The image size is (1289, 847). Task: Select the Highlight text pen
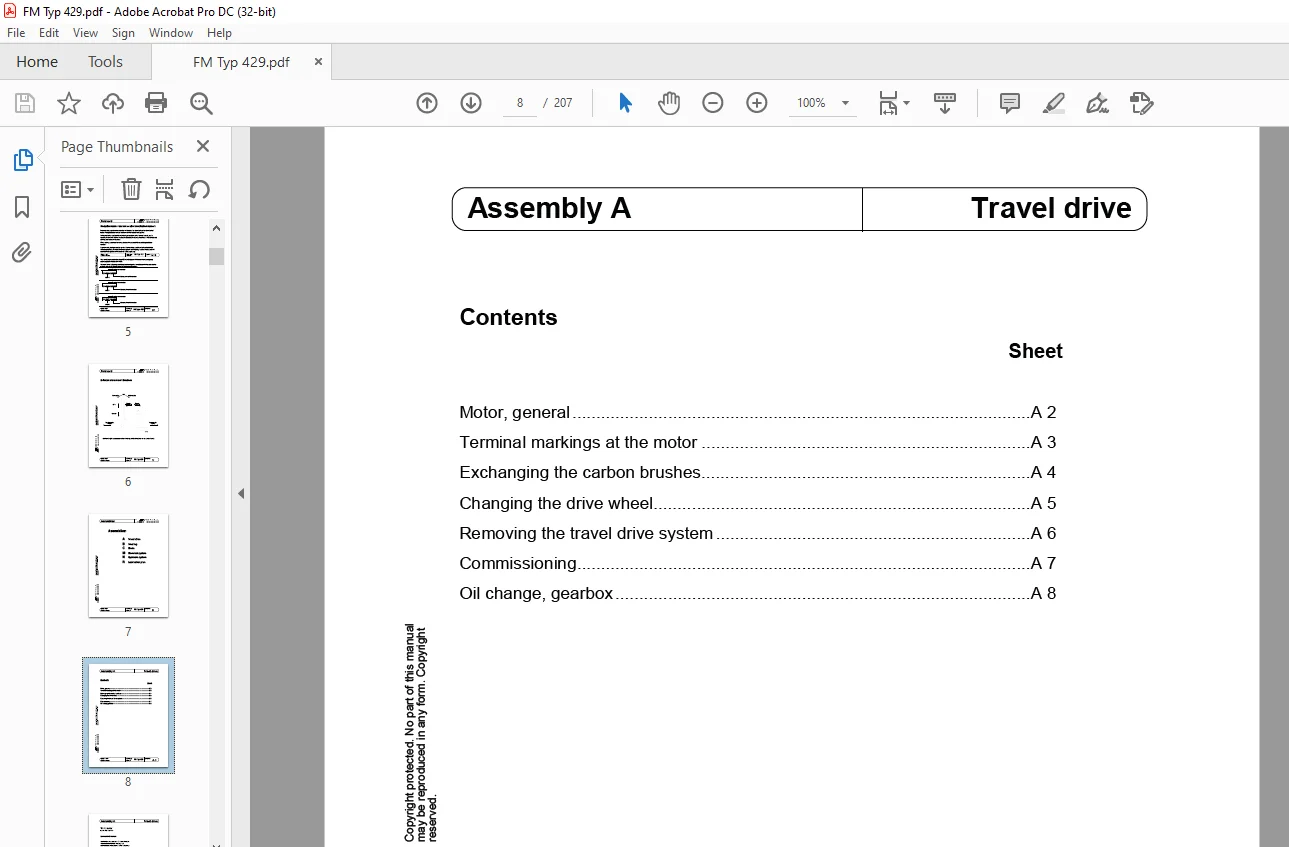click(1053, 103)
